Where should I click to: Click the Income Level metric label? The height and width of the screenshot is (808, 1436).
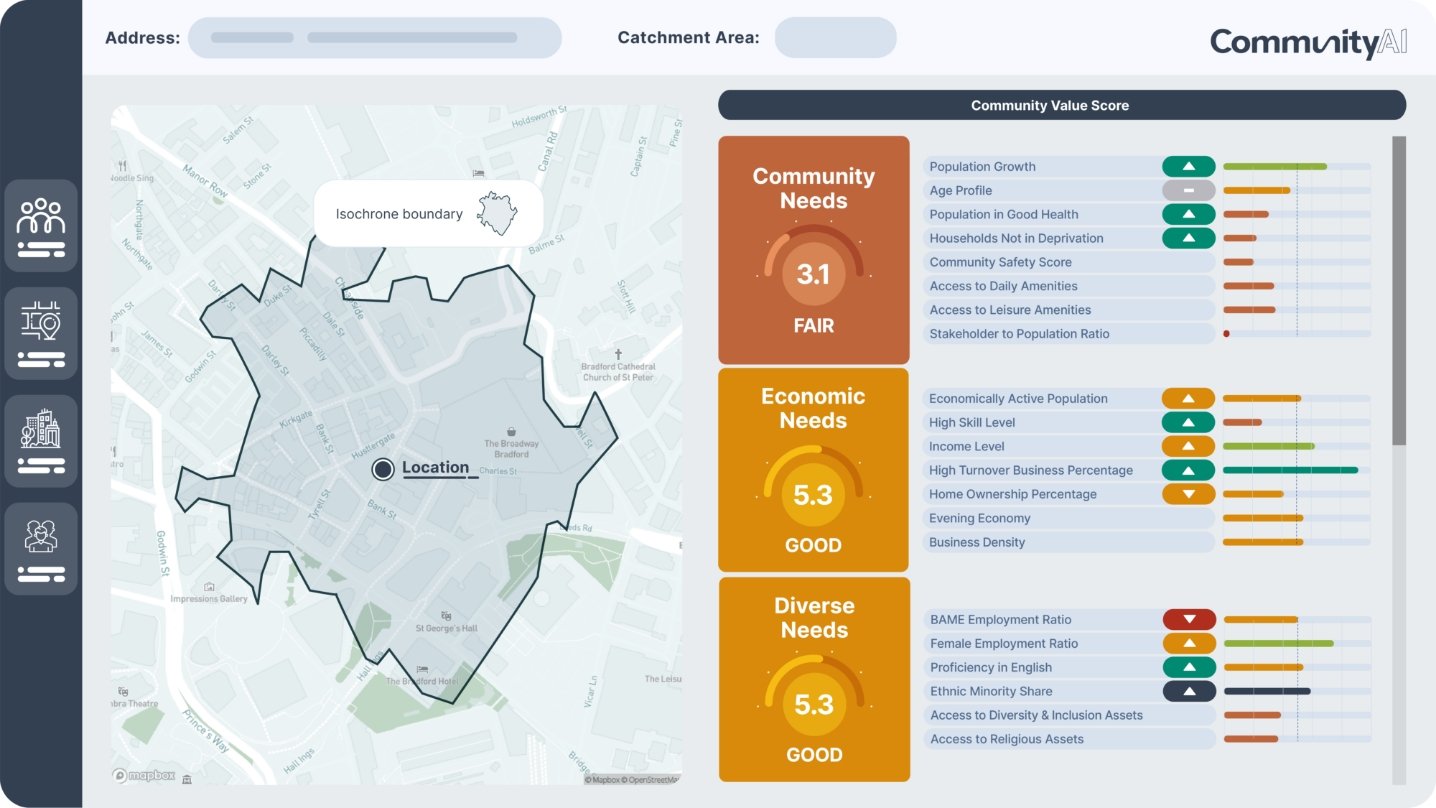[x=966, y=445]
